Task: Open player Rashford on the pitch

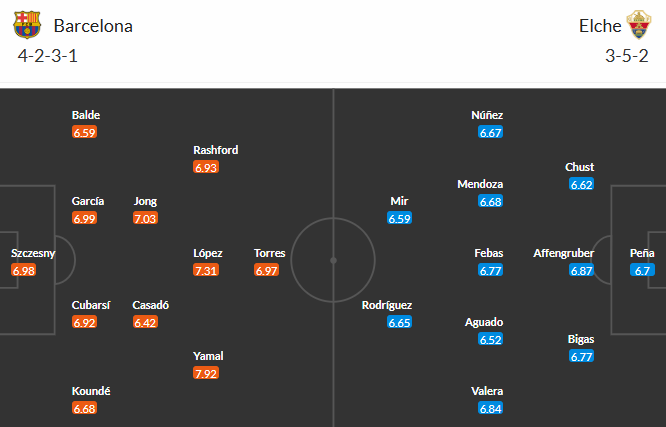Action: pyautogui.click(x=216, y=150)
